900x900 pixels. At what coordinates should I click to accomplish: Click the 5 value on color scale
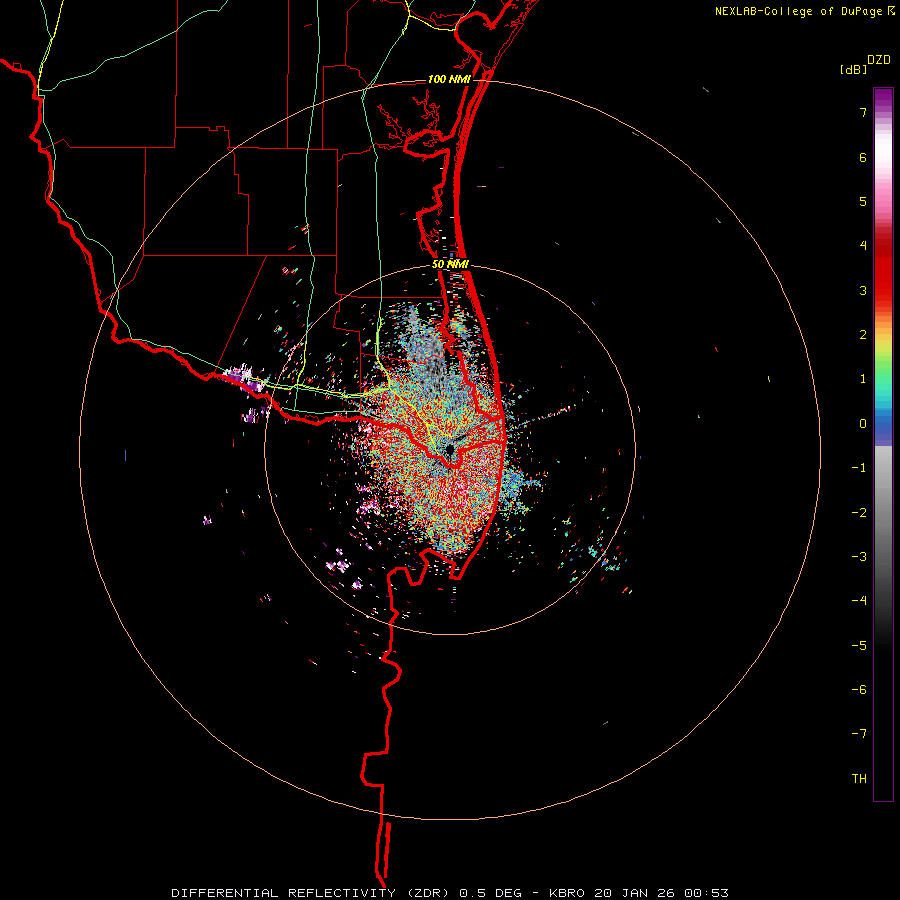[863, 201]
